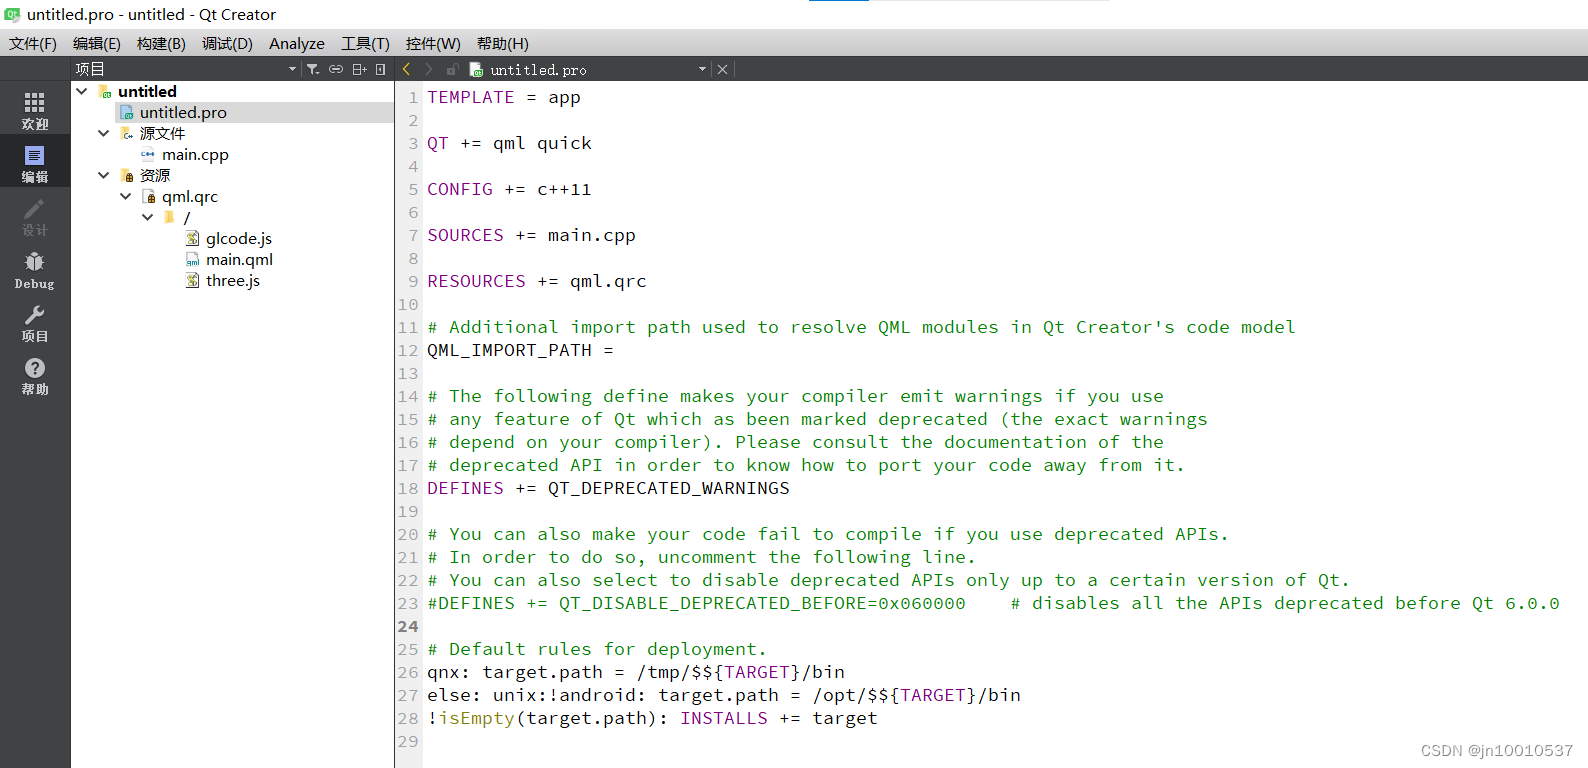1588x768 pixels.
Task: Click the filter tree funnel icon
Action: coord(313,69)
